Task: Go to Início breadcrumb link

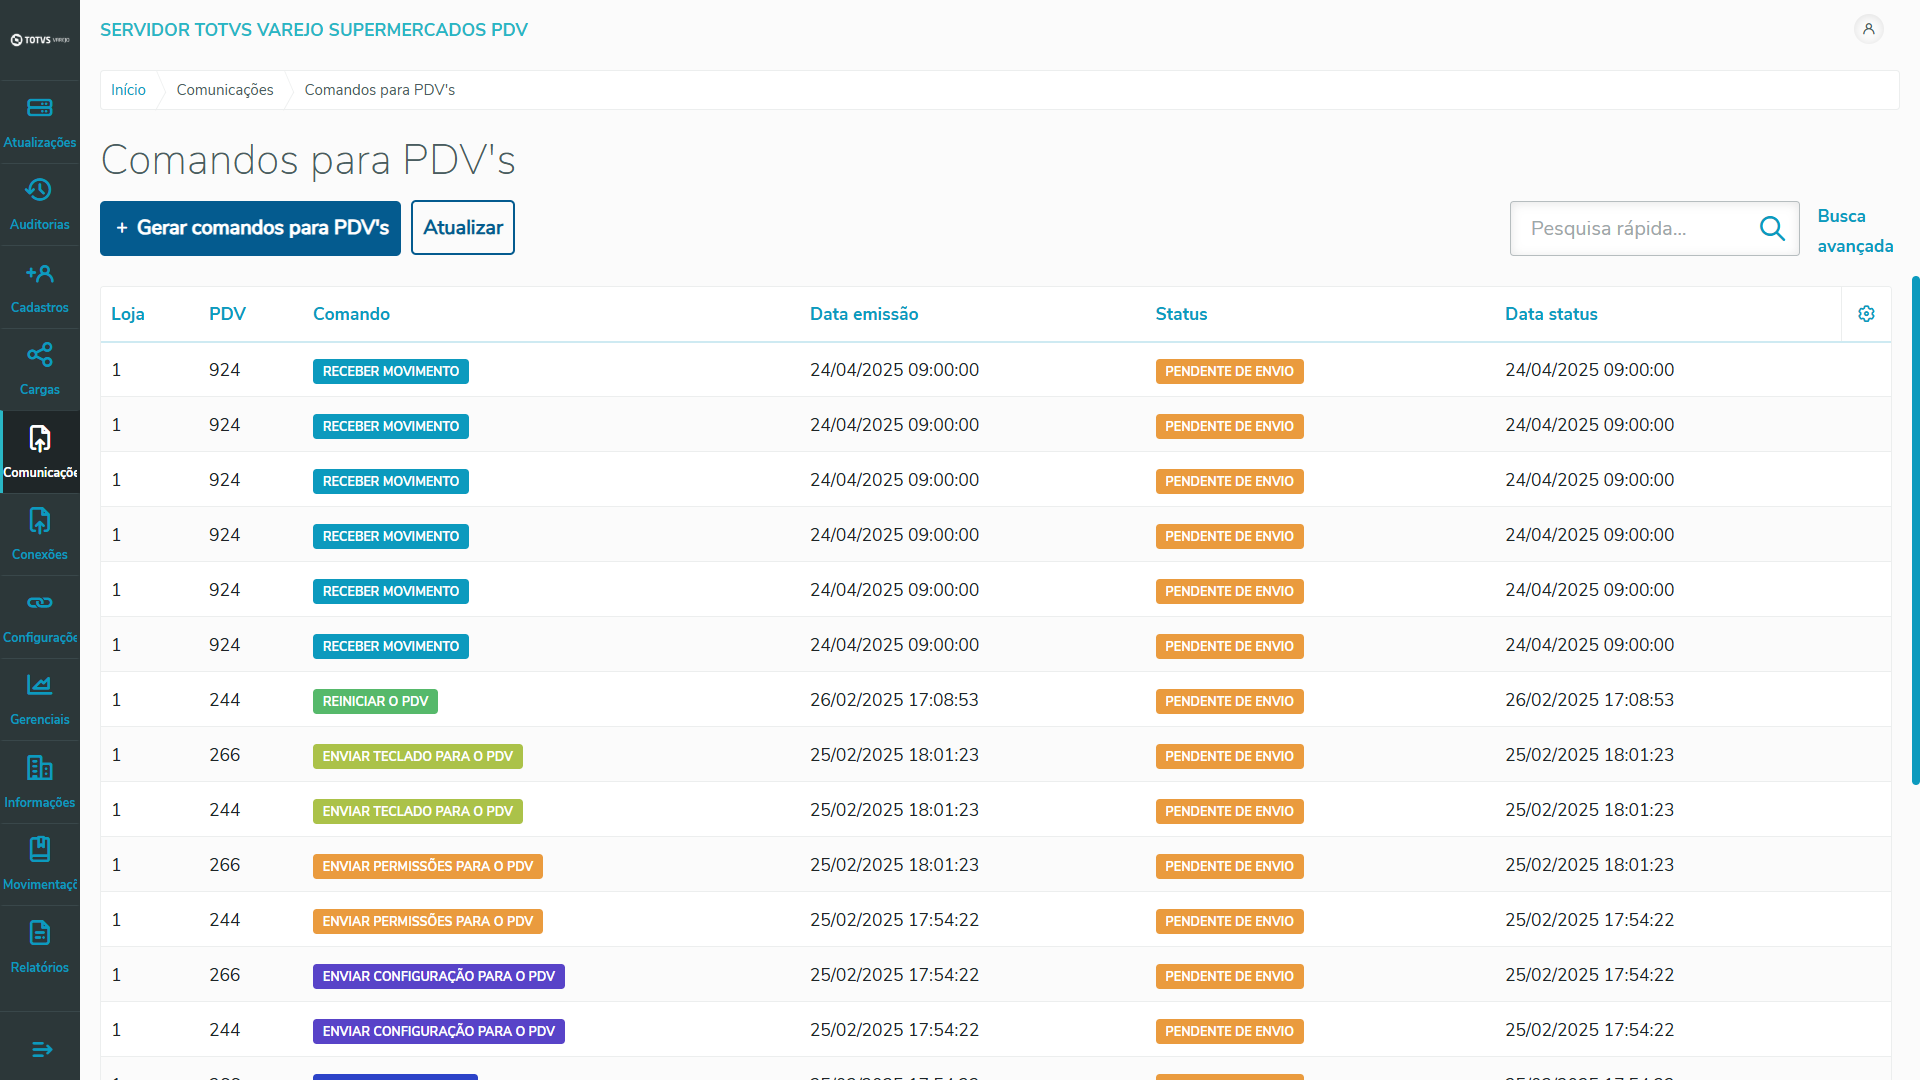Action: (x=128, y=90)
